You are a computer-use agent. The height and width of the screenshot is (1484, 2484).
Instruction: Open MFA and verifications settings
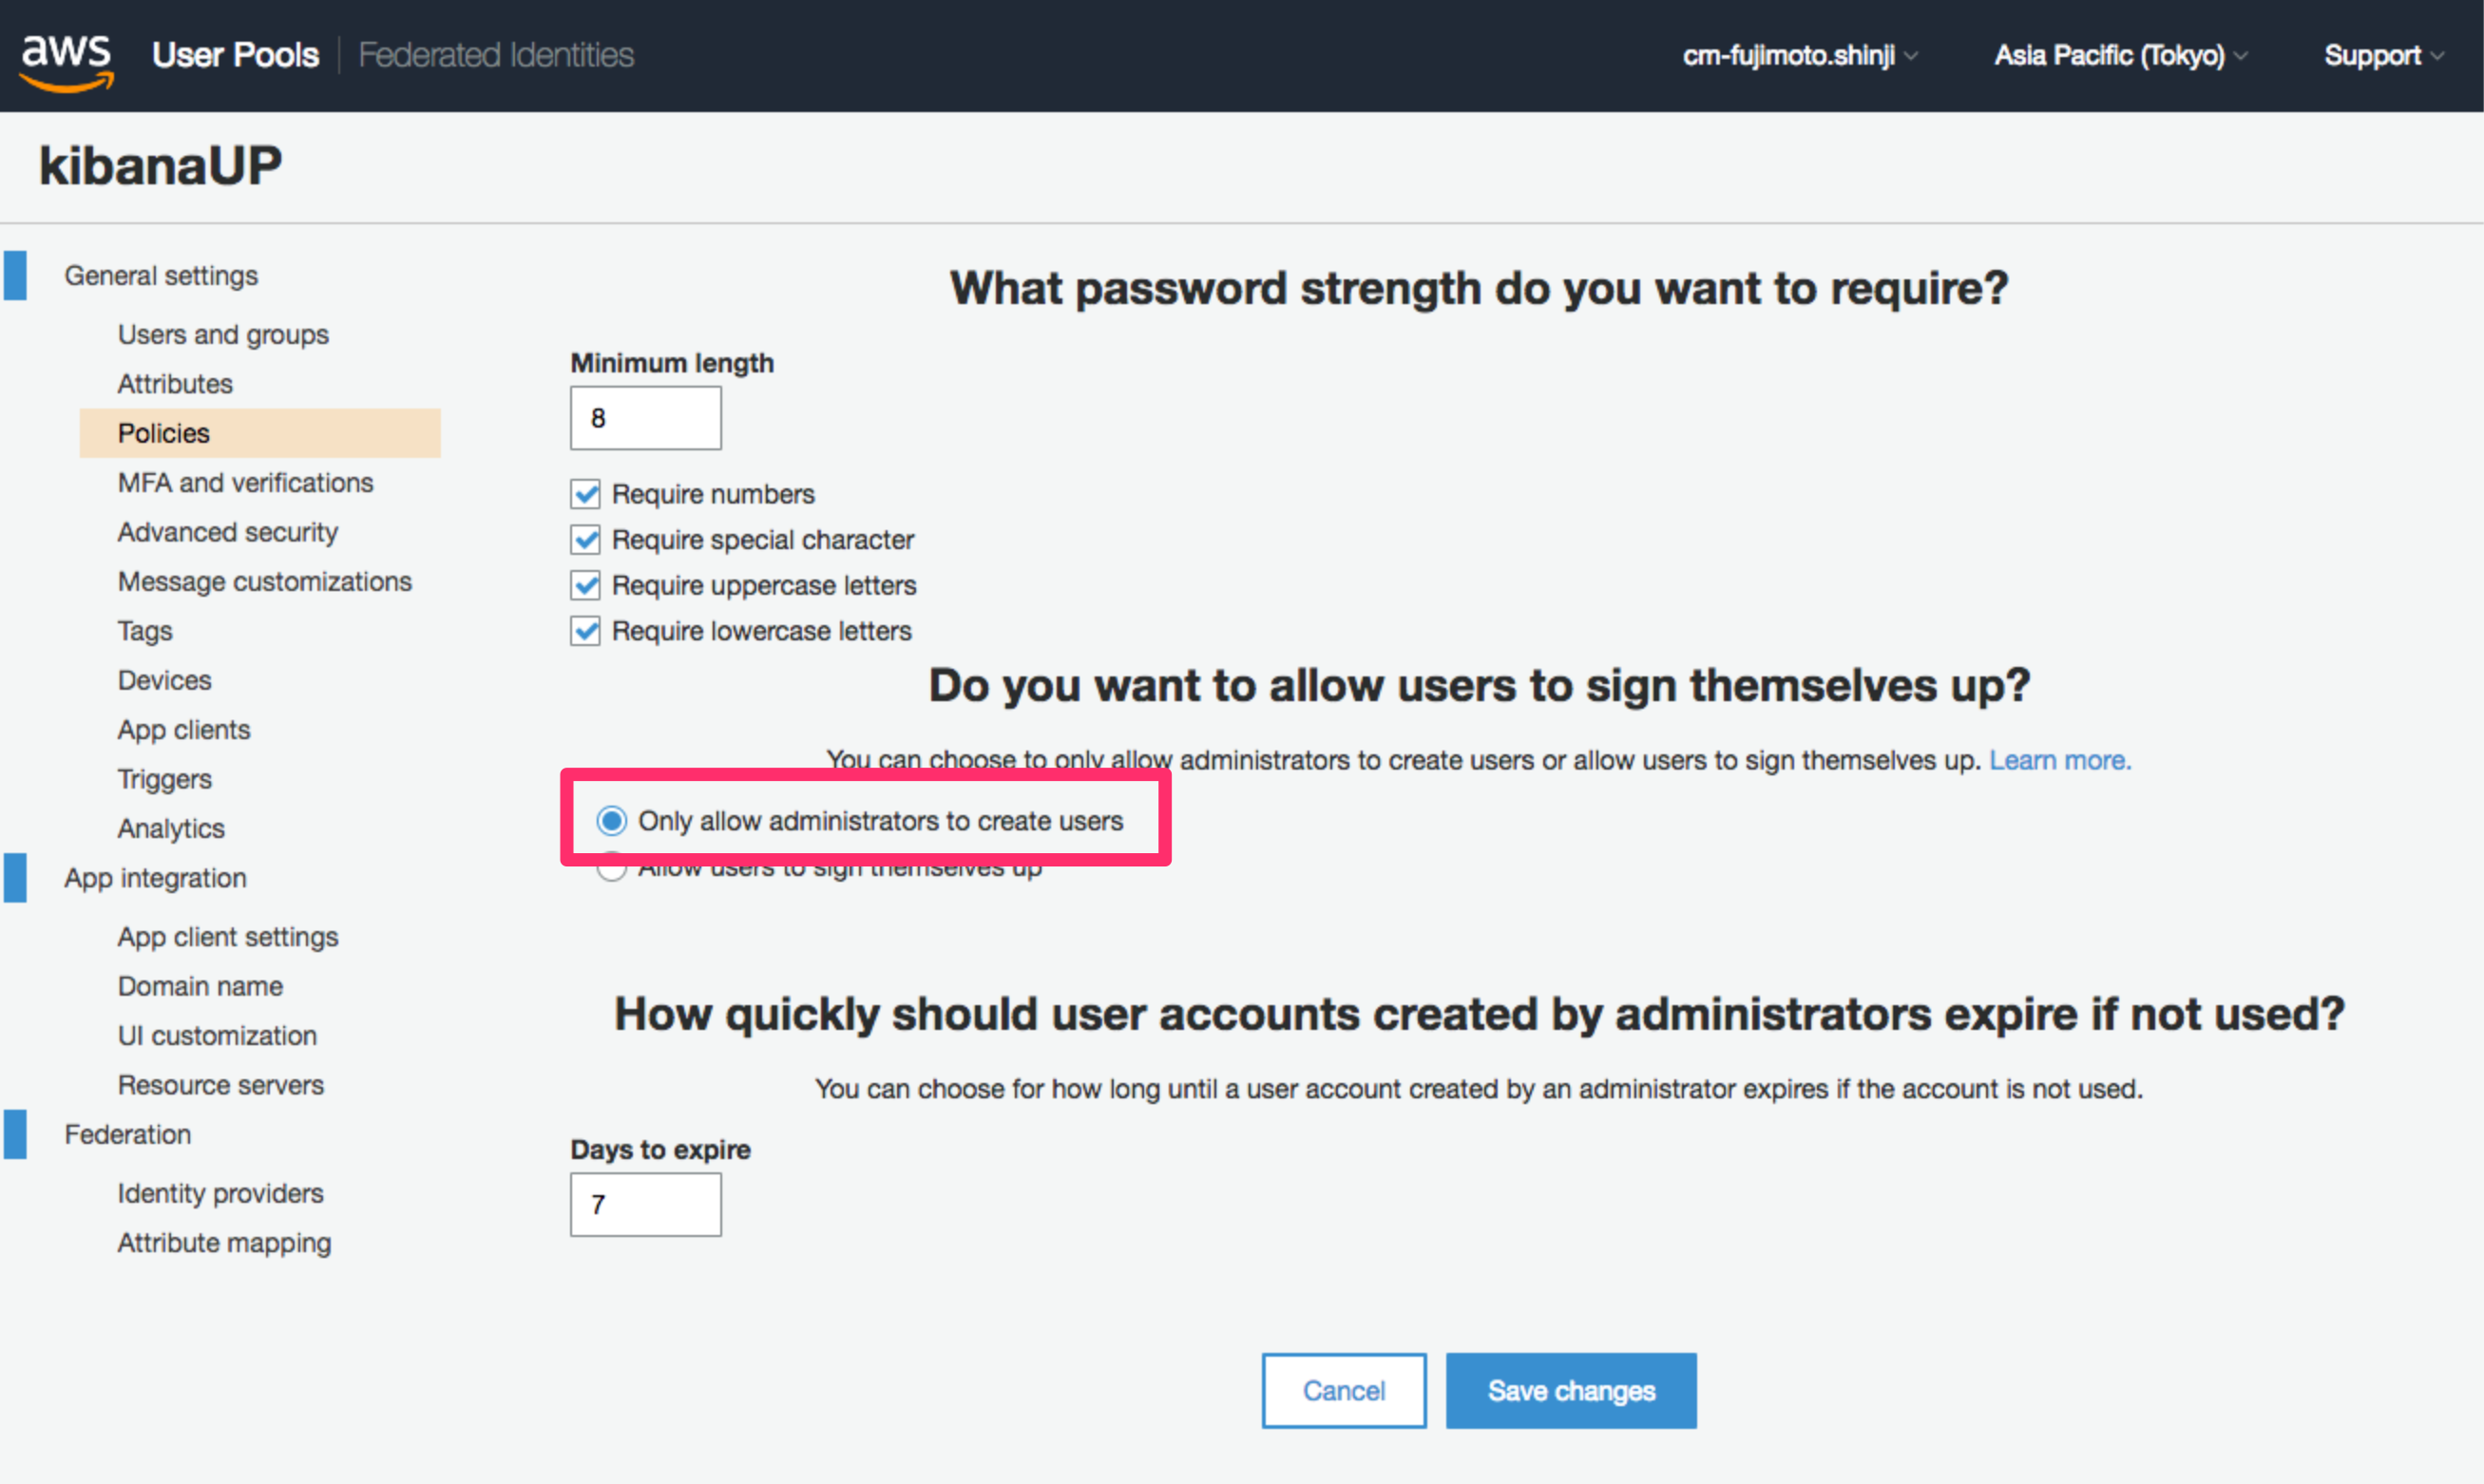coord(245,483)
